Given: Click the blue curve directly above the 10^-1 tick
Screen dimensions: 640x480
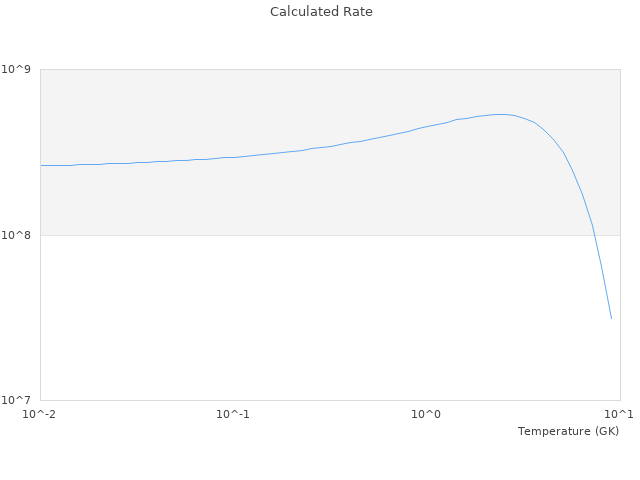Looking at the screenshot, I should click(232, 157).
